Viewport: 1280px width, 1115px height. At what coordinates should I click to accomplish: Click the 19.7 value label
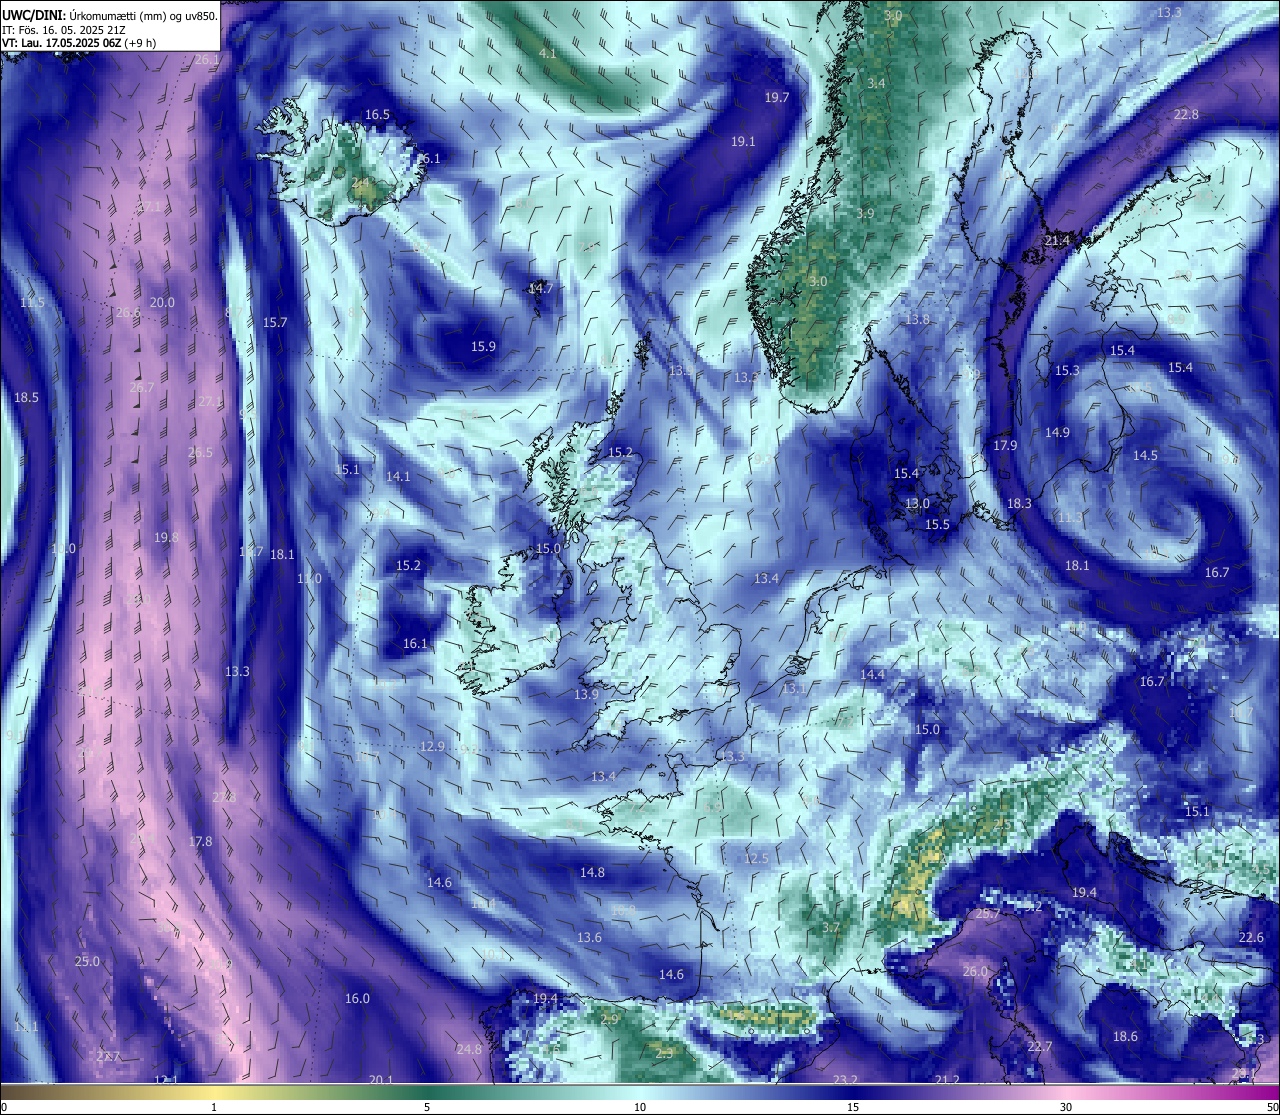click(x=777, y=98)
